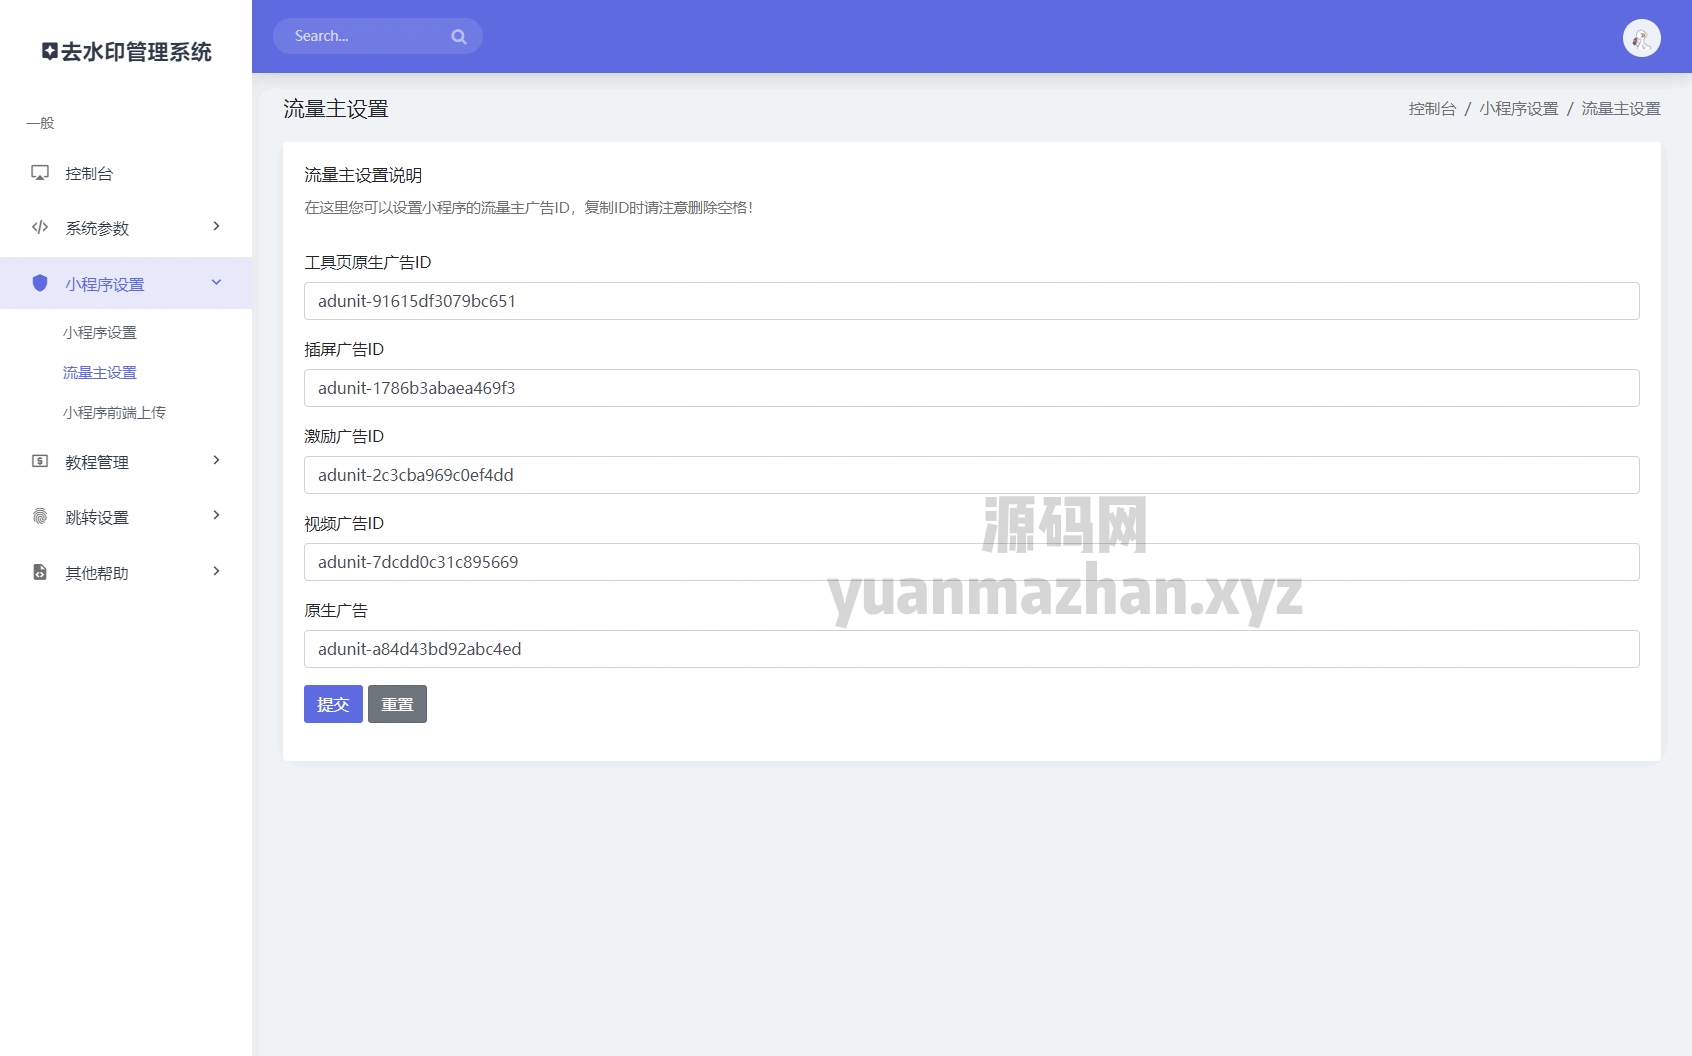Click the 教程管理 icon in sidebar

pyautogui.click(x=40, y=461)
